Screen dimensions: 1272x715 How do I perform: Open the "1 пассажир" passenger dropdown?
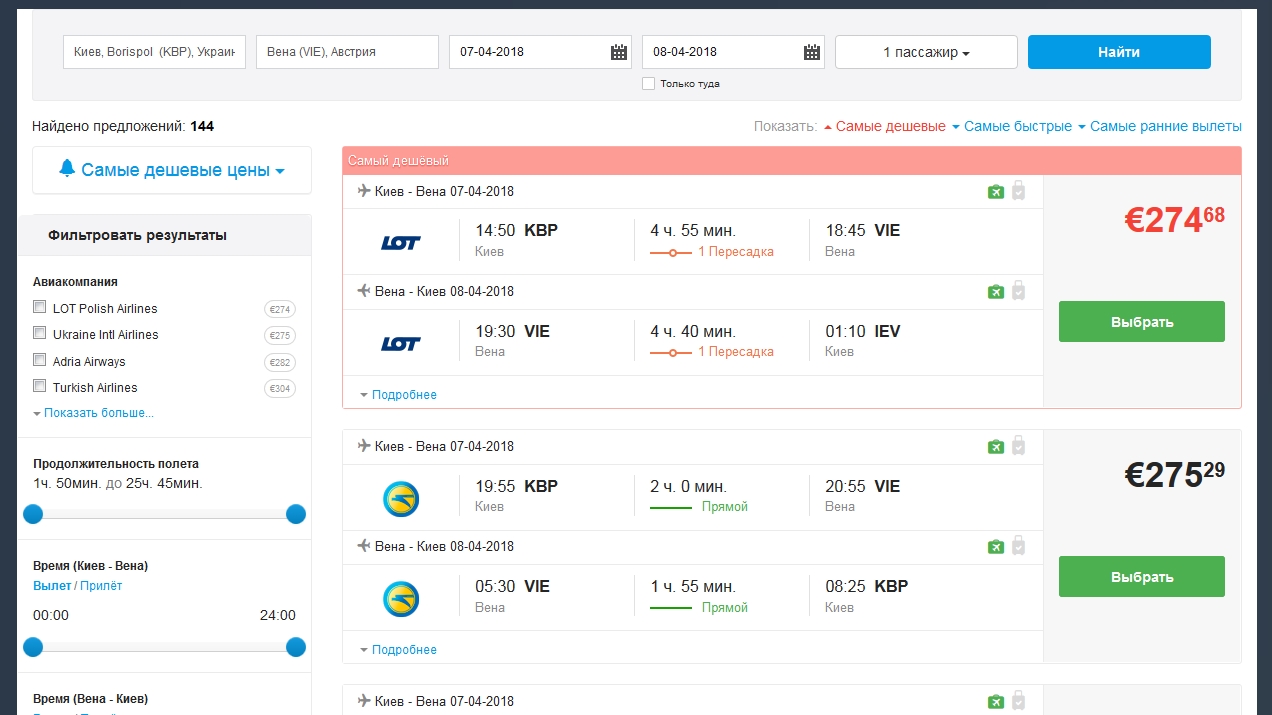tap(926, 52)
